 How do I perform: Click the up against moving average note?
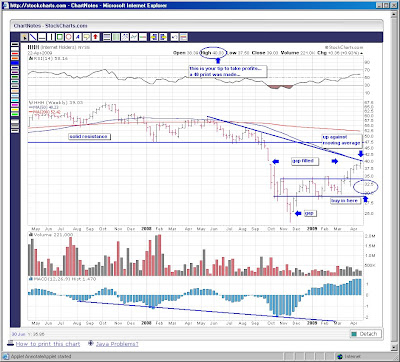coord(342,140)
